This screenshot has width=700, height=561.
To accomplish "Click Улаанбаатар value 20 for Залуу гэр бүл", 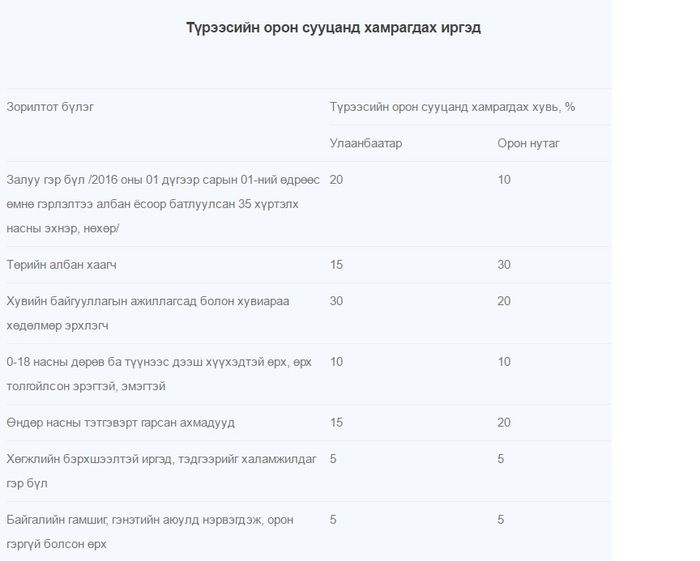I will [x=336, y=180].
